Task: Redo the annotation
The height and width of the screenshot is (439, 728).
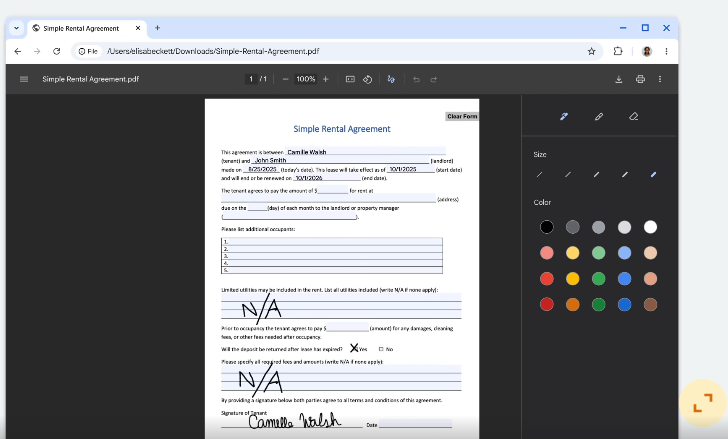Action: tap(434, 79)
